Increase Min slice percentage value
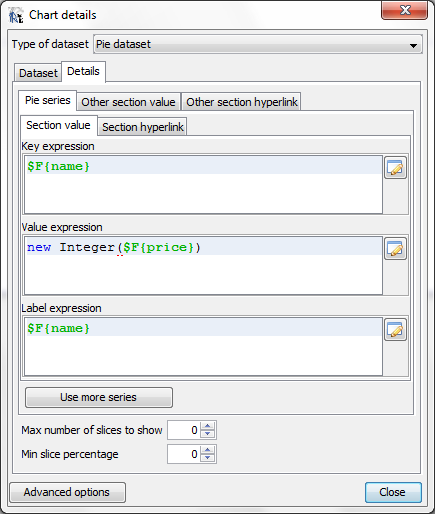Image resolution: width=435 pixels, height=514 pixels. 208,450
